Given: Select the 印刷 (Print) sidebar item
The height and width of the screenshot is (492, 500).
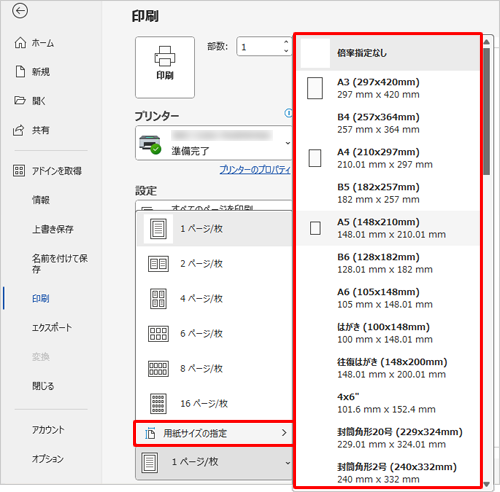Looking at the screenshot, I should pos(41,298).
